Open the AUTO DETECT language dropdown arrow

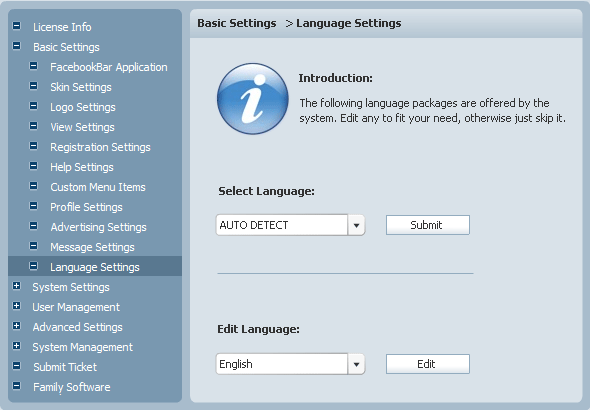pos(356,225)
